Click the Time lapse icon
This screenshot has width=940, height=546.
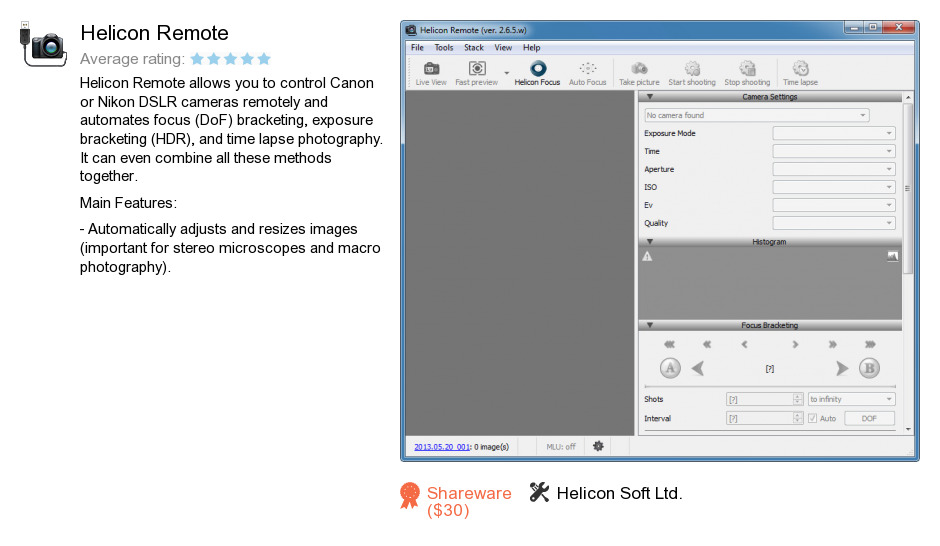coord(800,74)
